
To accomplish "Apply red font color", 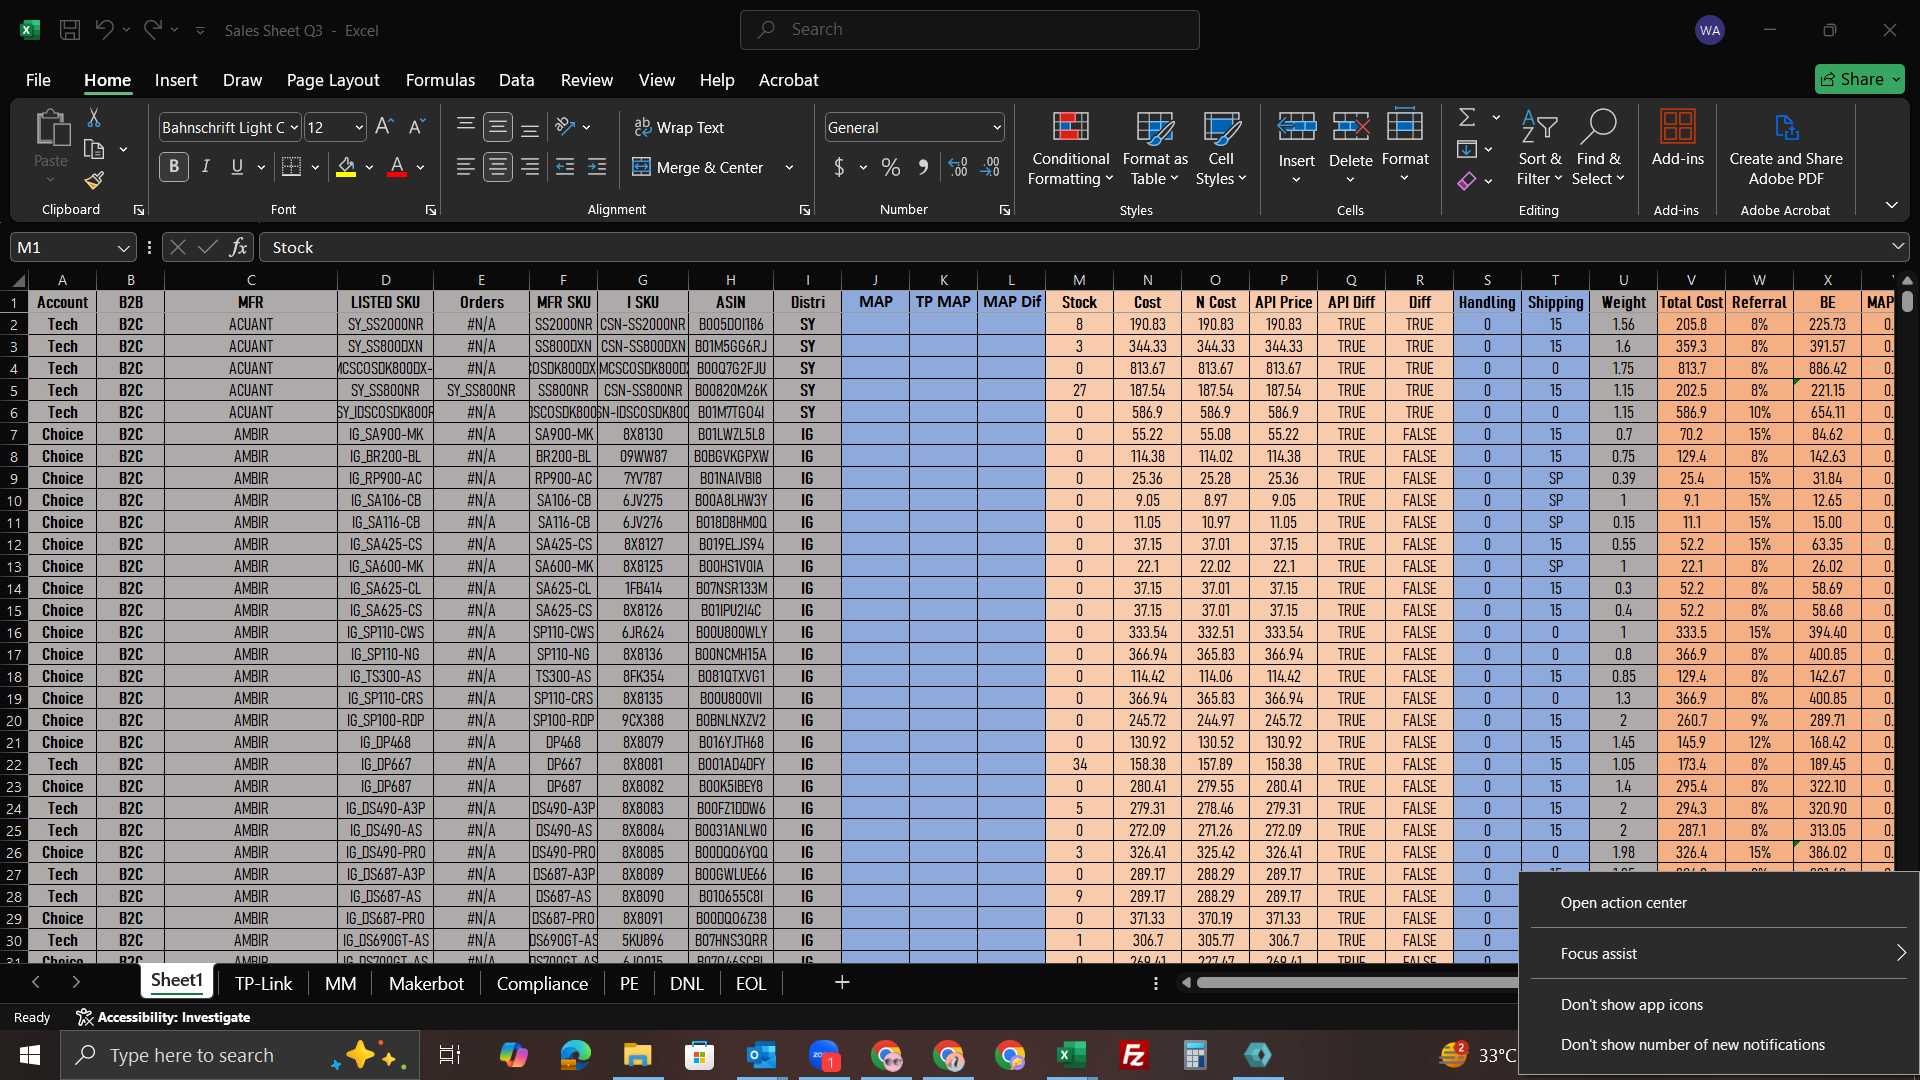I will 397,167.
